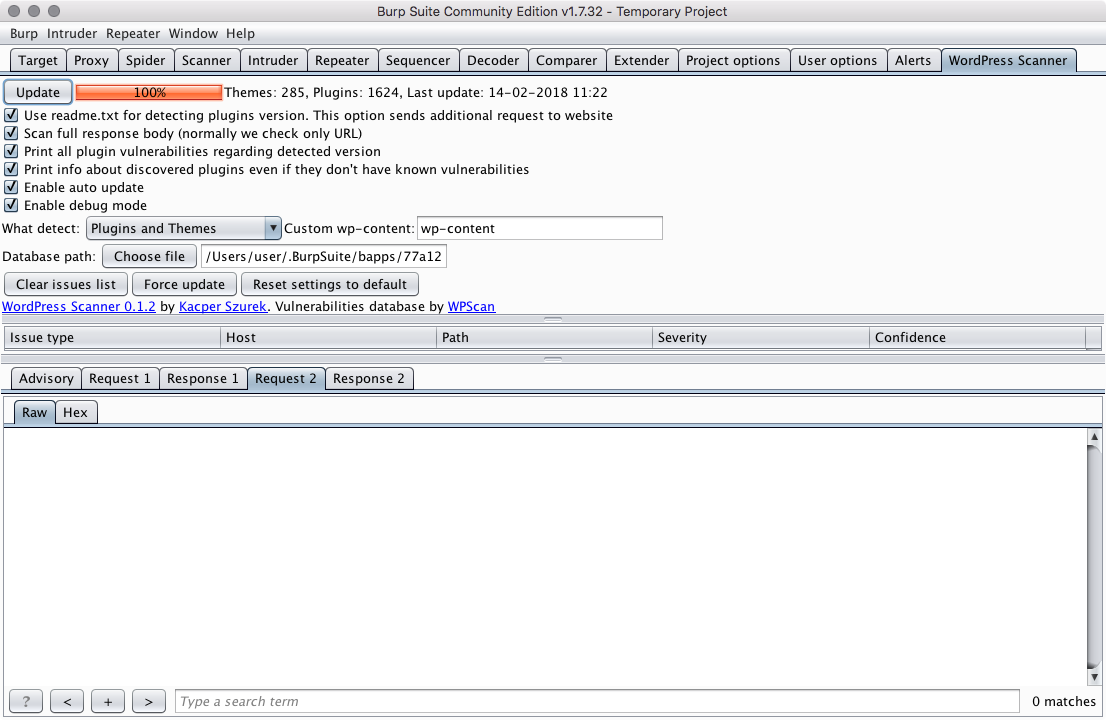Click Choose file for database path
The height and width of the screenshot is (720, 1106).
[x=150, y=257]
